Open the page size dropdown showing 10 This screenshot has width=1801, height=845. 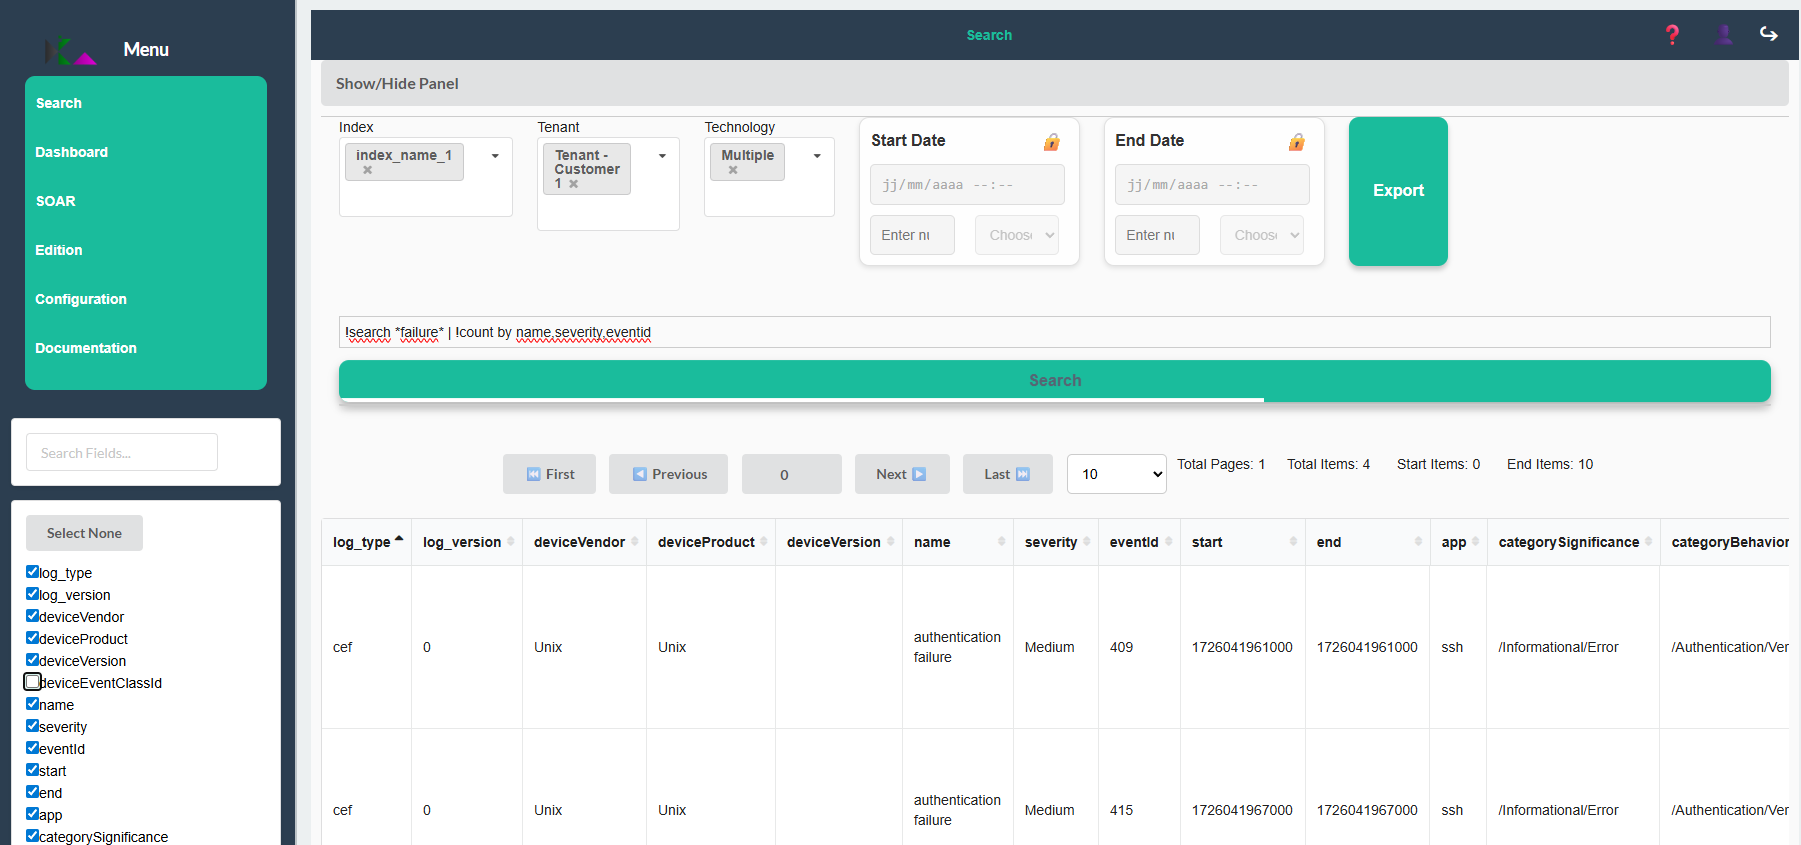coord(1117,474)
